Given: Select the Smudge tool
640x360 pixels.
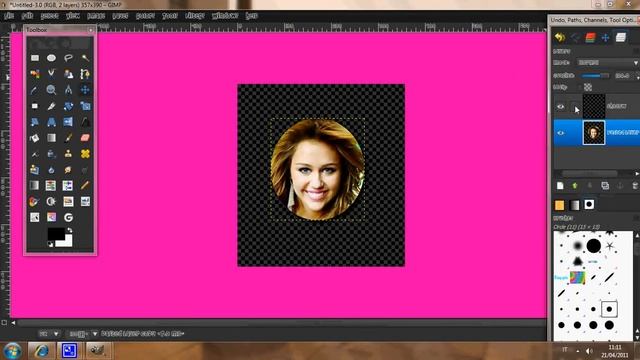Looking at the screenshot, I should click(x=68, y=169).
